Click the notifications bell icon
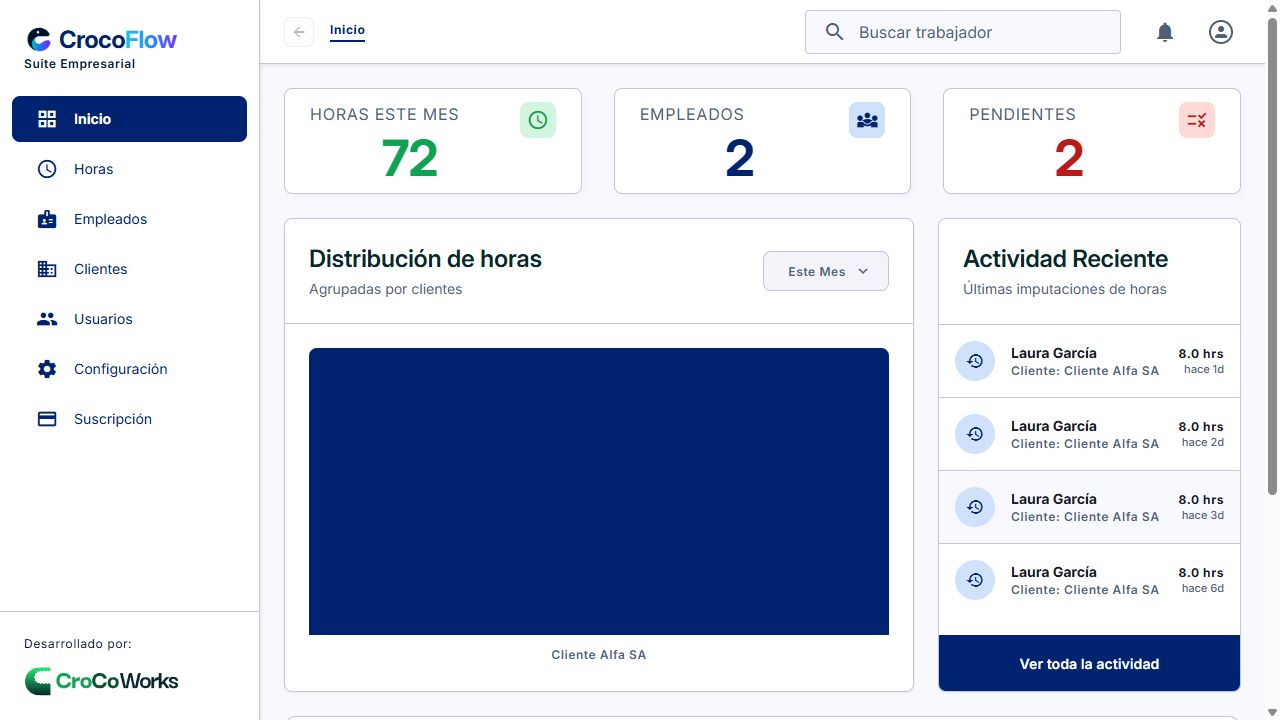 1165,32
